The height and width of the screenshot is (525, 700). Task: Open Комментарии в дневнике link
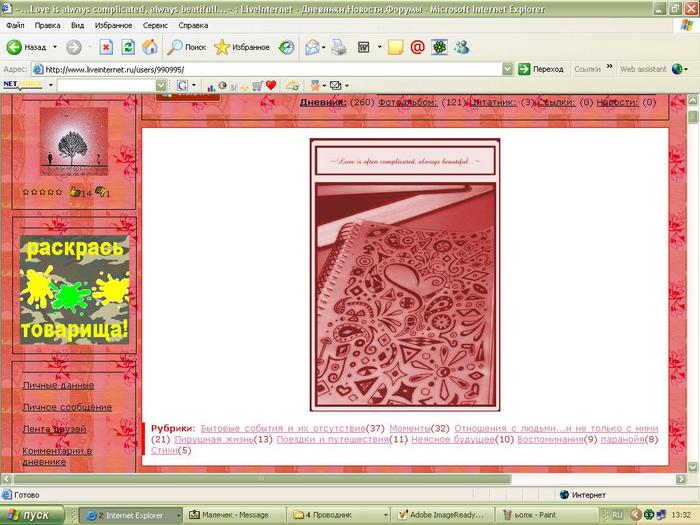(x=57, y=456)
